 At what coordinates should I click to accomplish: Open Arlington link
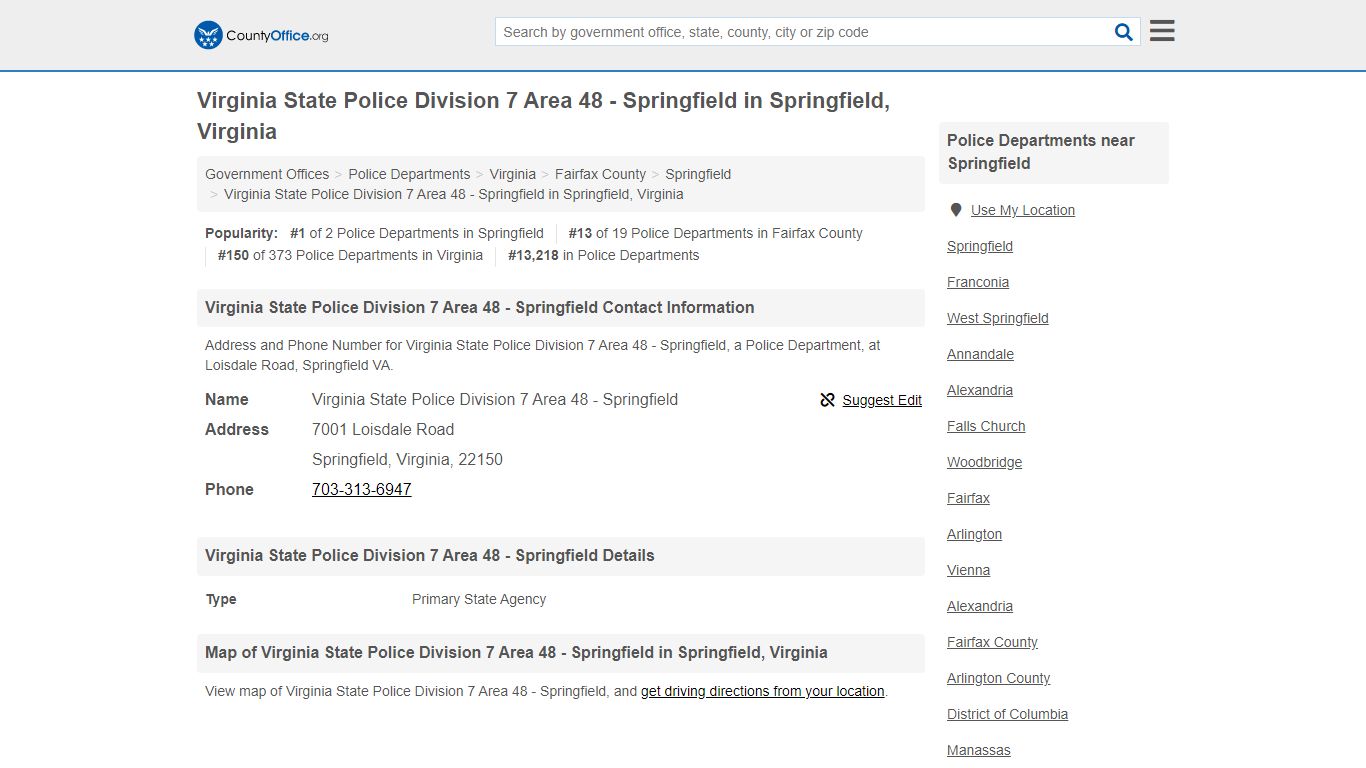(x=974, y=534)
